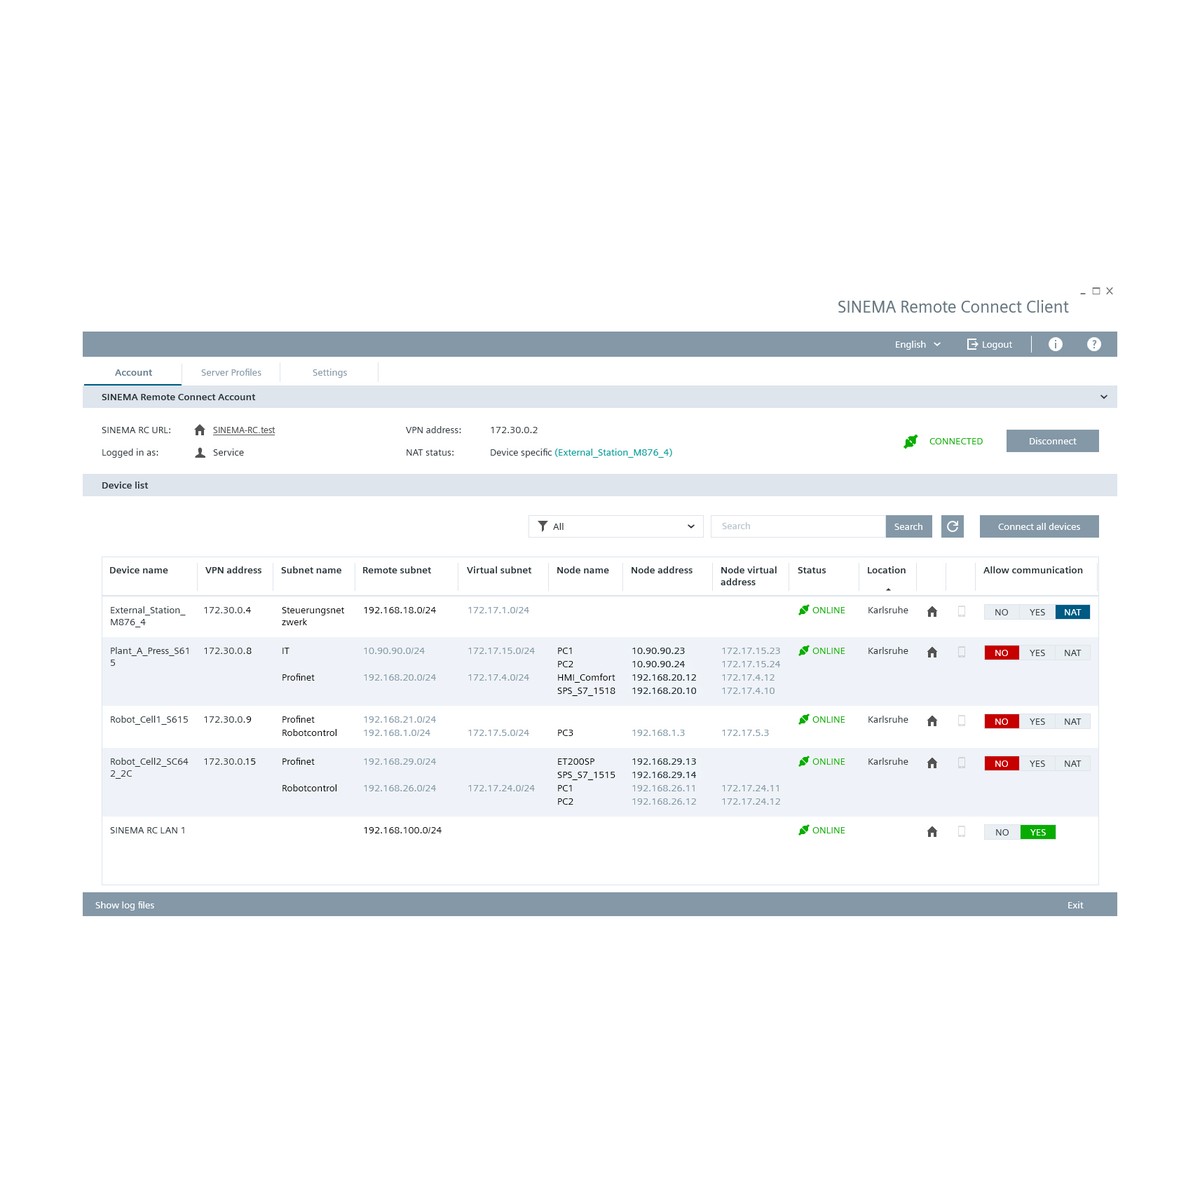Click node address 192.168.29.14
Screen dimensions: 1200x1200
[x=664, y=774]
